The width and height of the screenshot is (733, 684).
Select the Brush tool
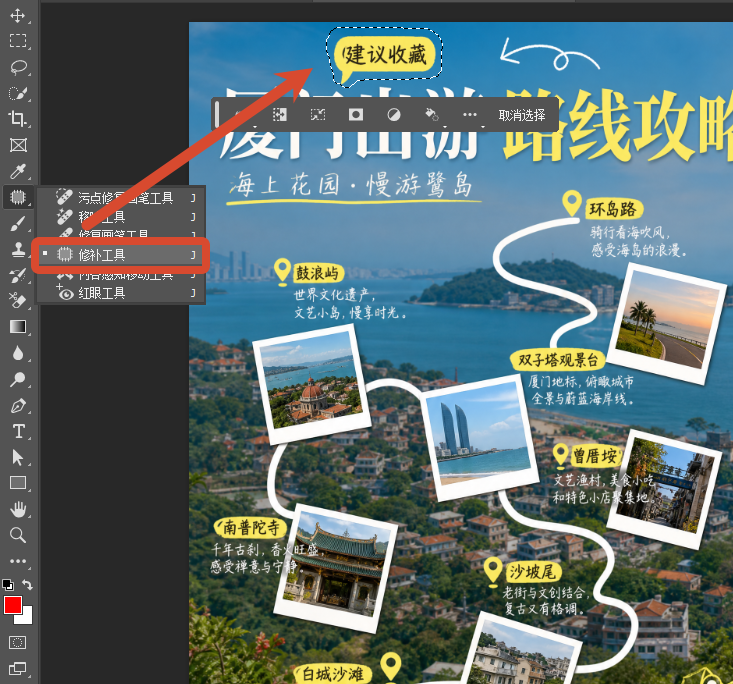point(18,224)
